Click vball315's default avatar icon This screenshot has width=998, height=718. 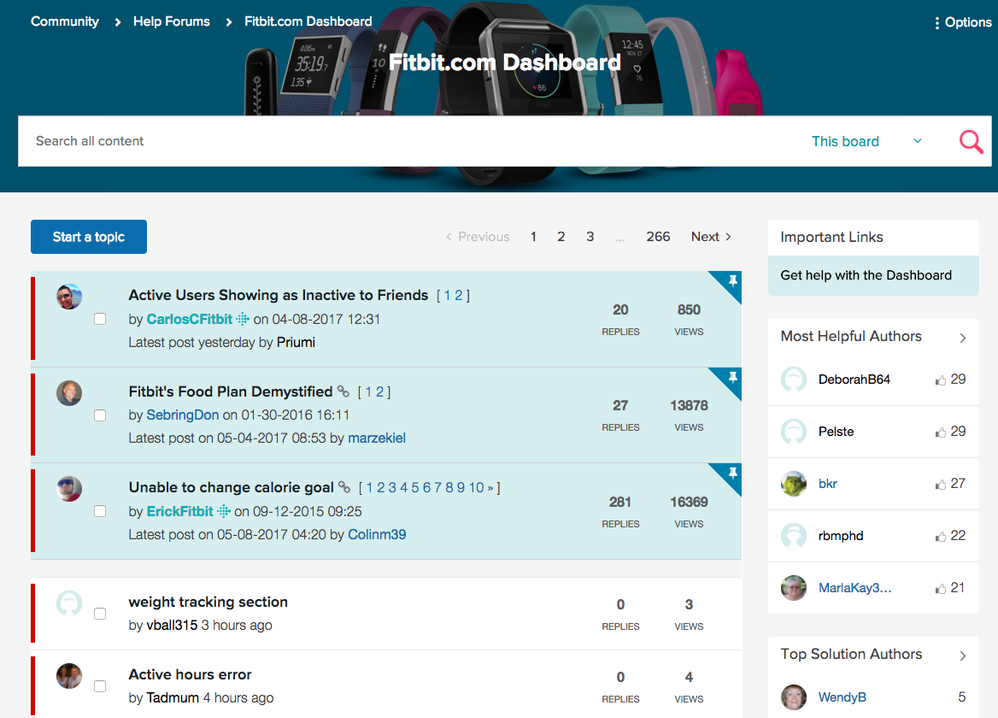tap(69, 603)
